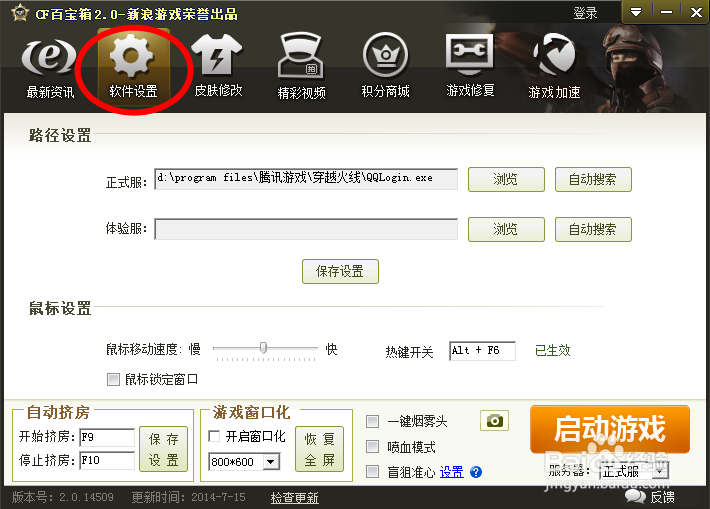Select the 软件设置 gear icon
The height and width of the screenshot is (509, 710).
click(x=131, y=55)
